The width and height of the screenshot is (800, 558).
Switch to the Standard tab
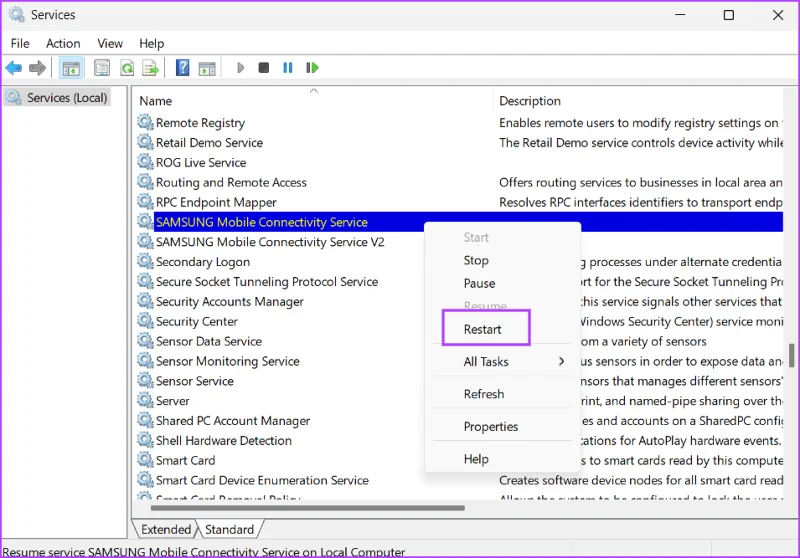(x=229, y=529)
